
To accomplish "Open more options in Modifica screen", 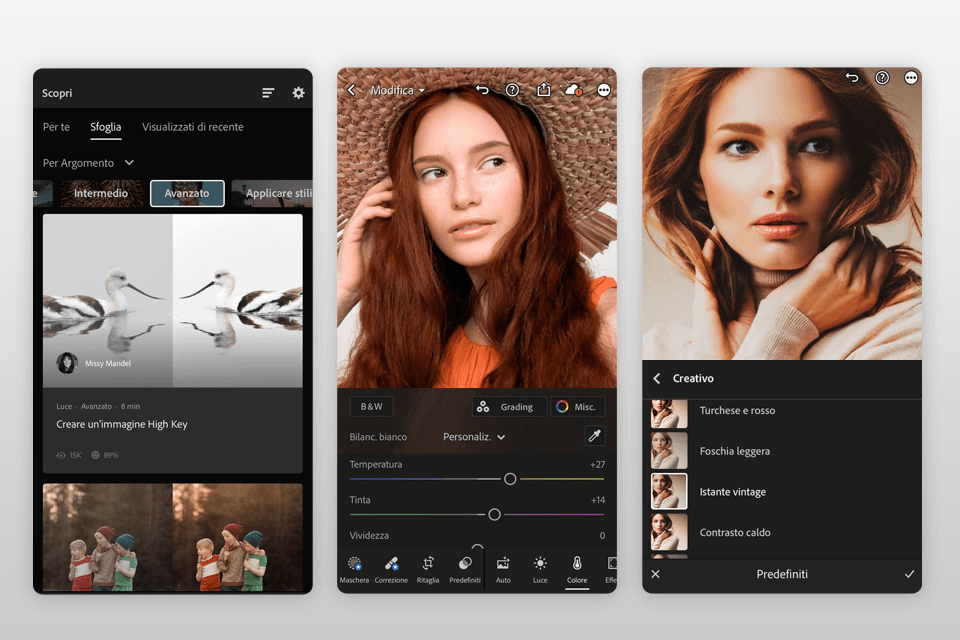I will point(604,90).
